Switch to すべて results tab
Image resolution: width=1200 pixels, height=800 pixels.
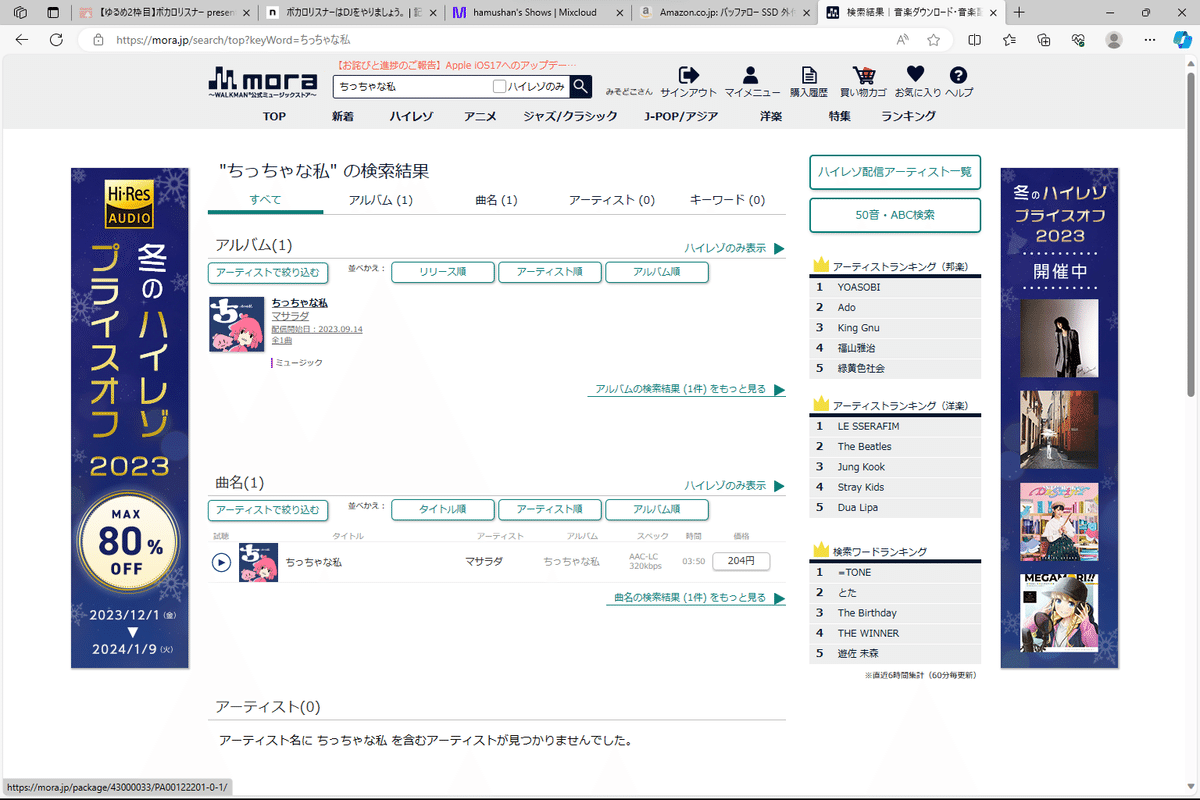click(265, 199)
